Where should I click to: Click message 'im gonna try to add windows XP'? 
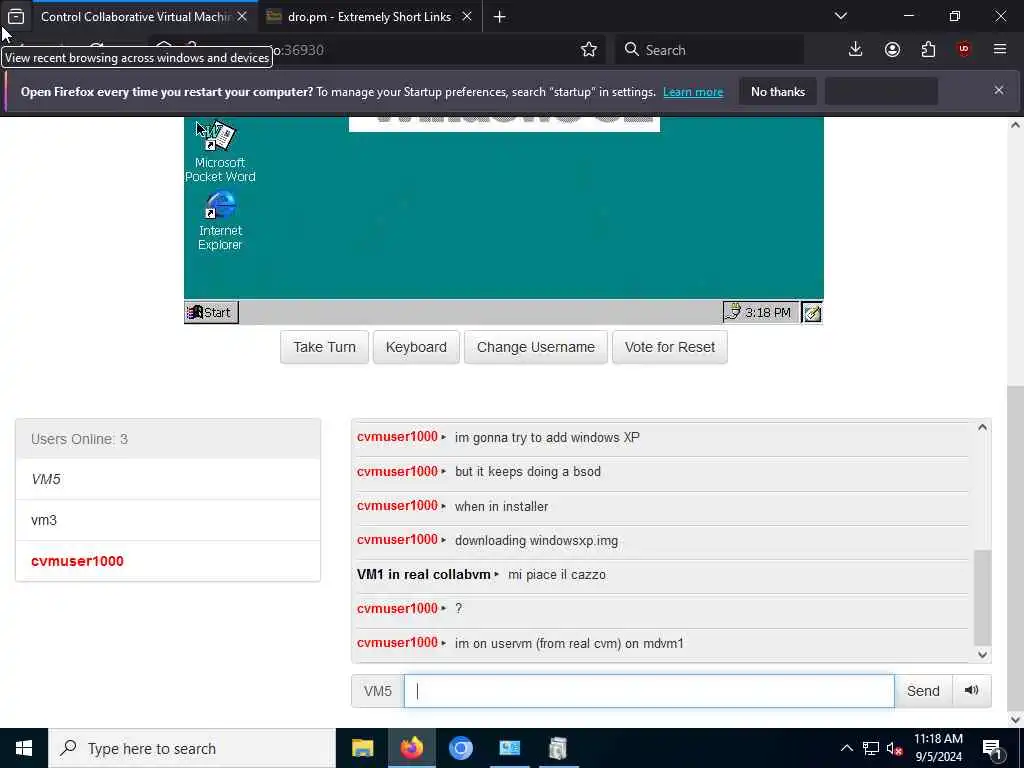[x=547, y=438]
